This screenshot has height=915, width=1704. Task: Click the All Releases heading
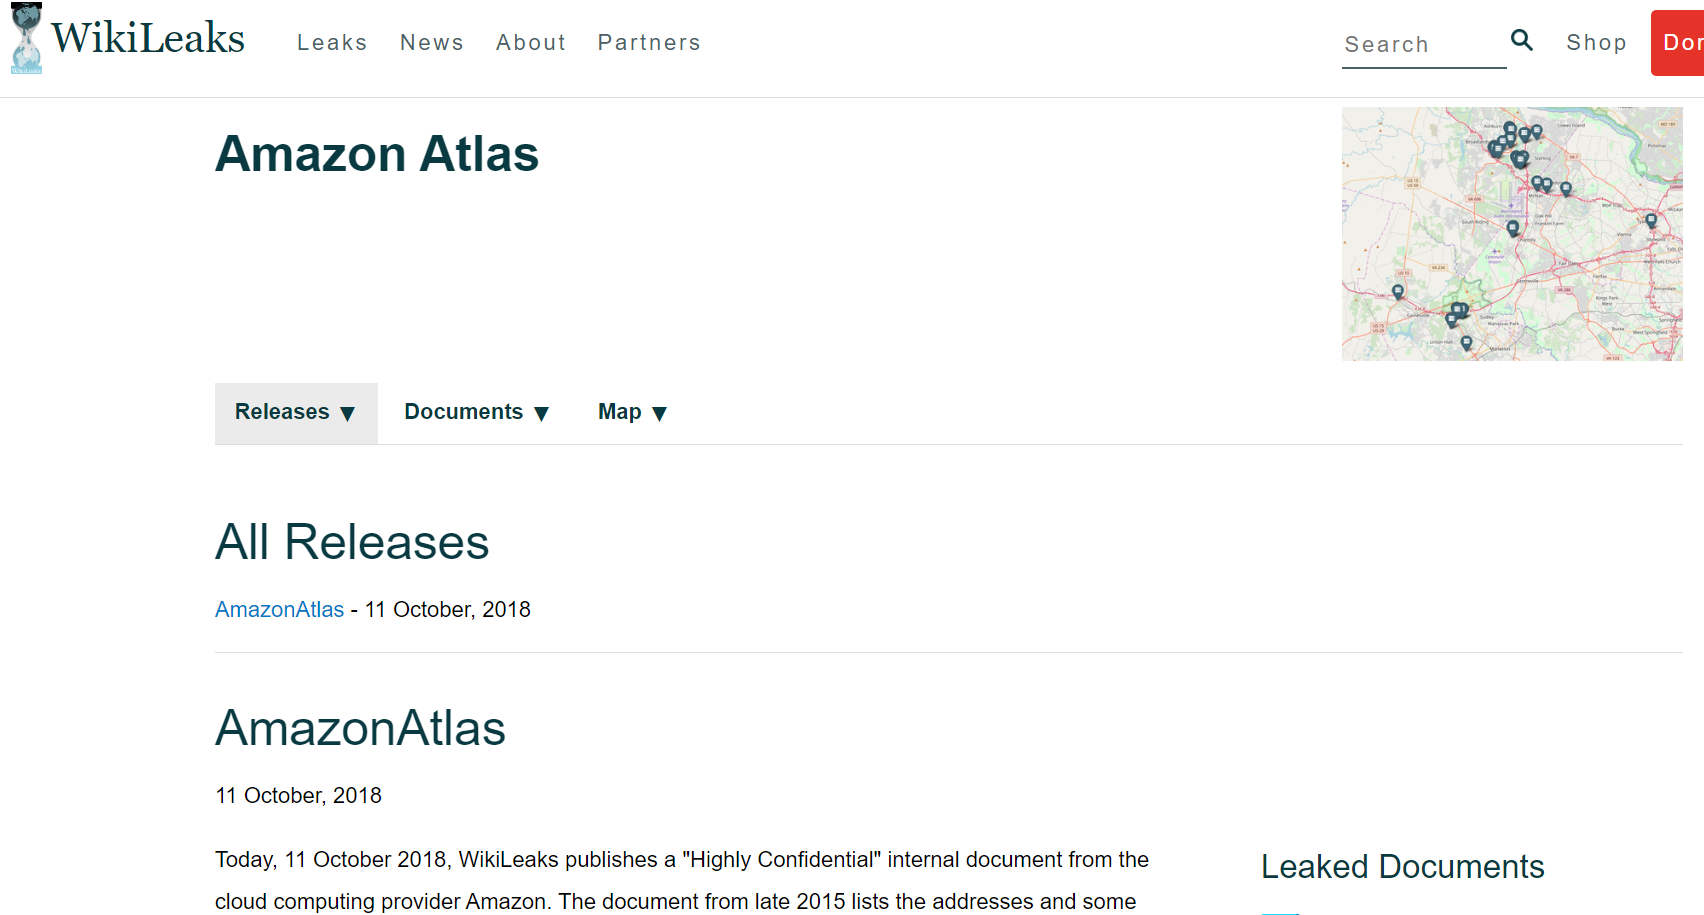[x=352, y=543]
